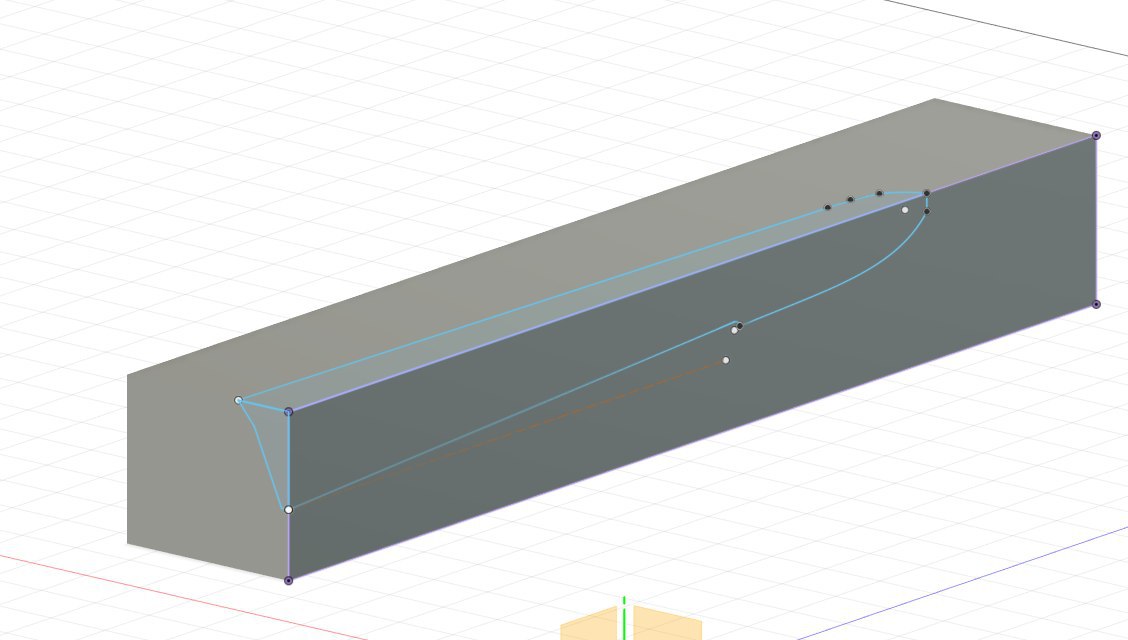Select the sketch point at box's bottom front-left corner

(288, 580)
